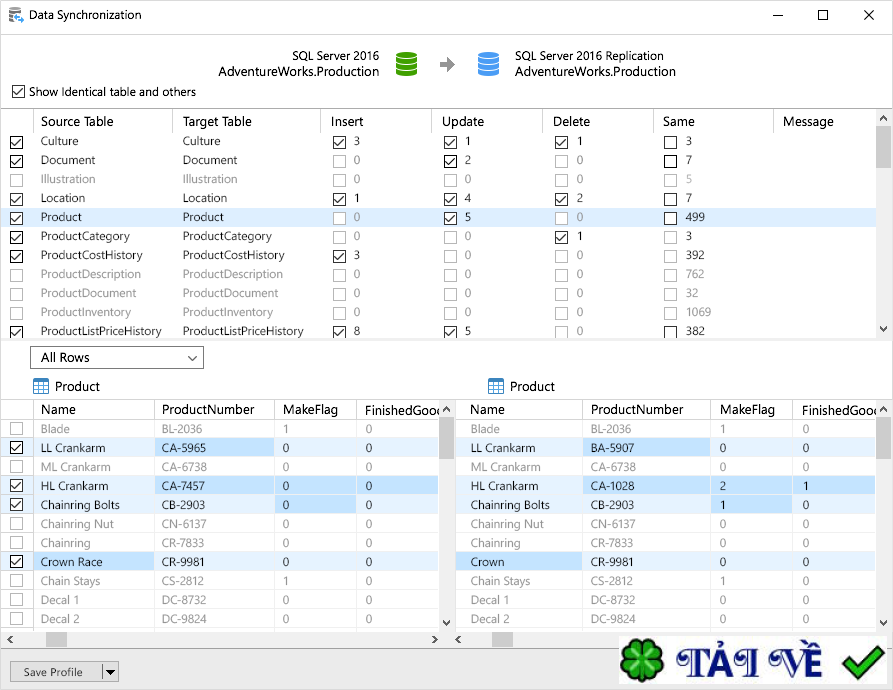
Task: Uncheck the Update checkbox for Product
Action: coord(450,218)
